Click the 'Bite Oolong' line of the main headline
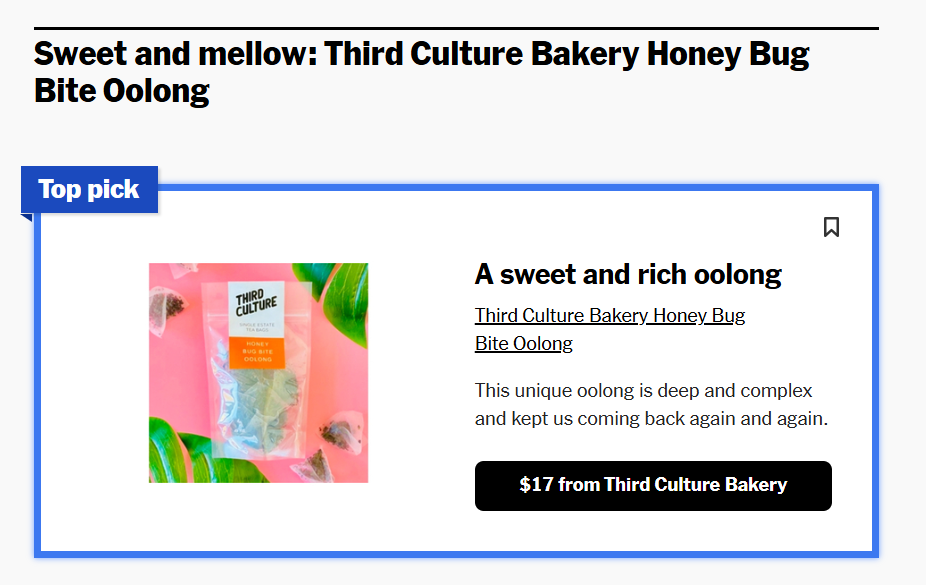This screenshot has height=585, width=926. coord(122,91)
